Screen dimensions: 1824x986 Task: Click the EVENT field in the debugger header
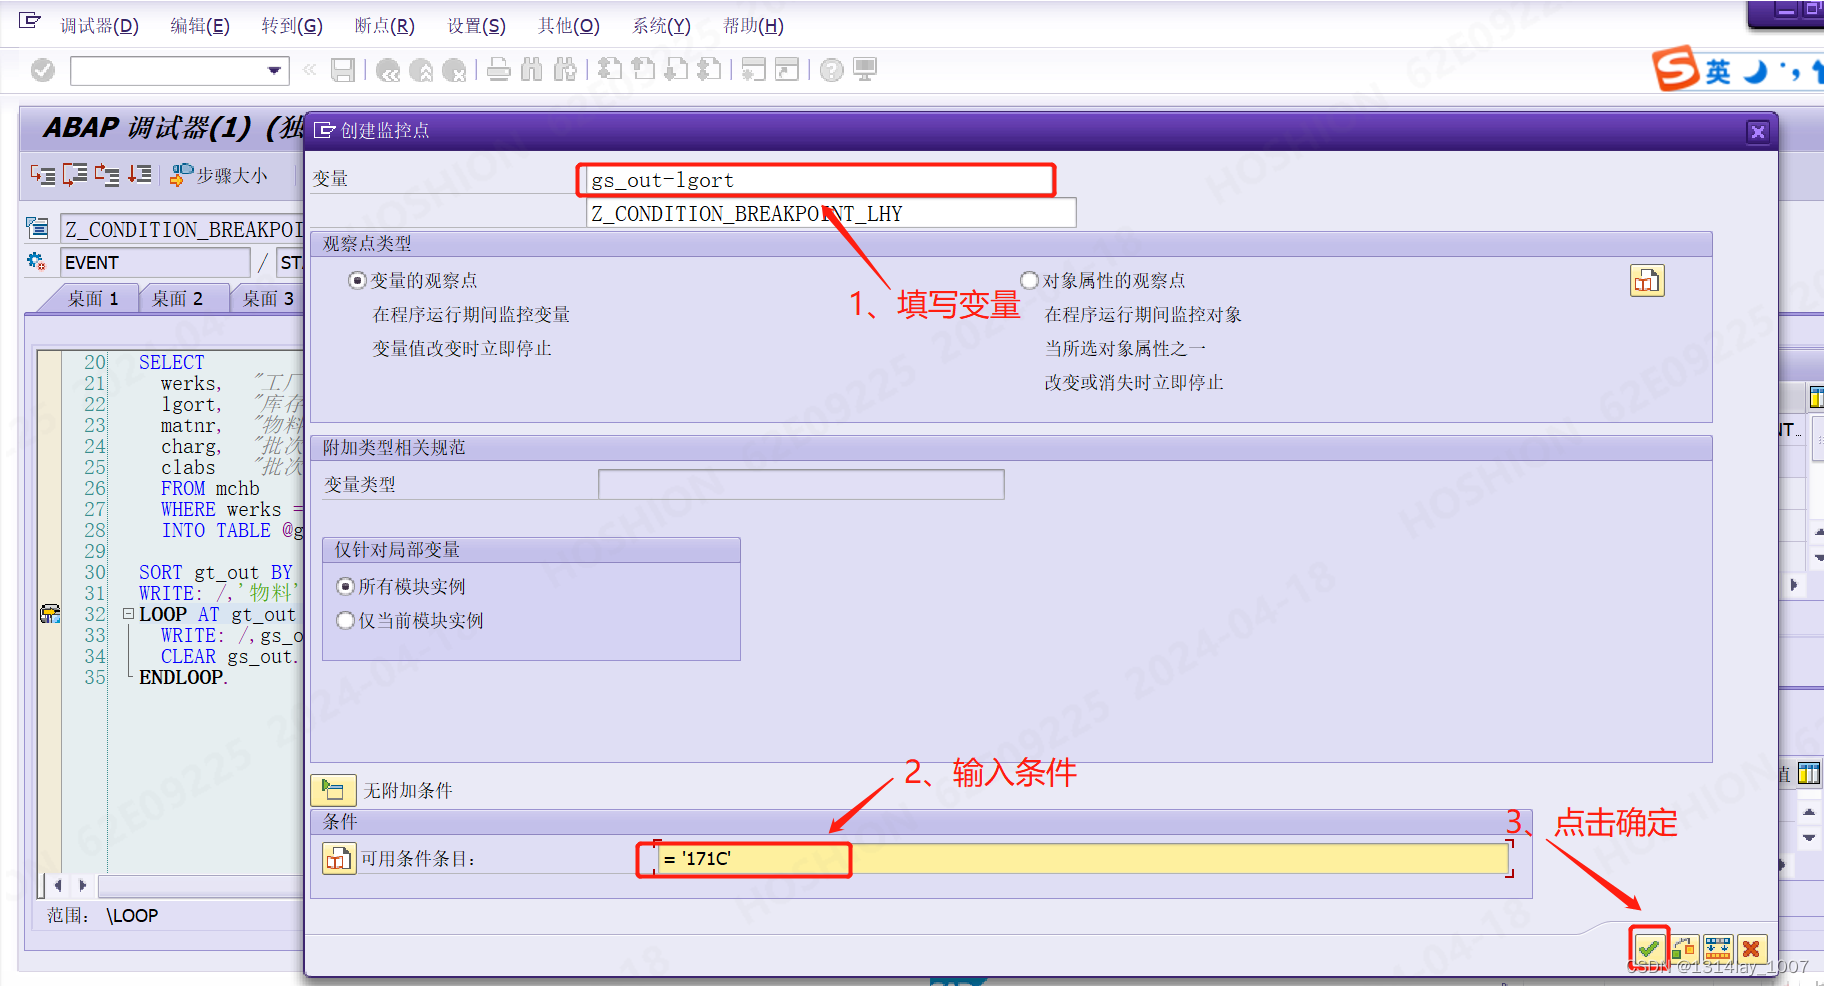(x=155, y=262)
